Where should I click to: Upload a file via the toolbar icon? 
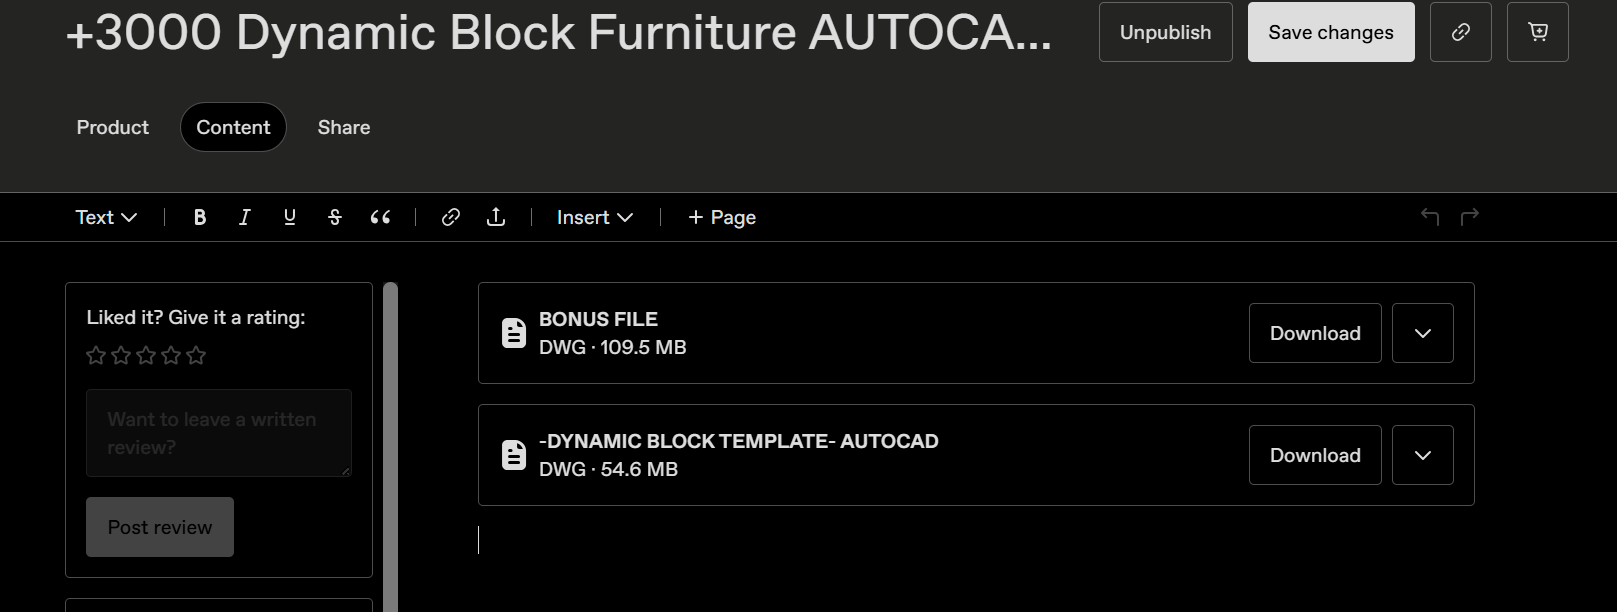[x=496, y=216]
